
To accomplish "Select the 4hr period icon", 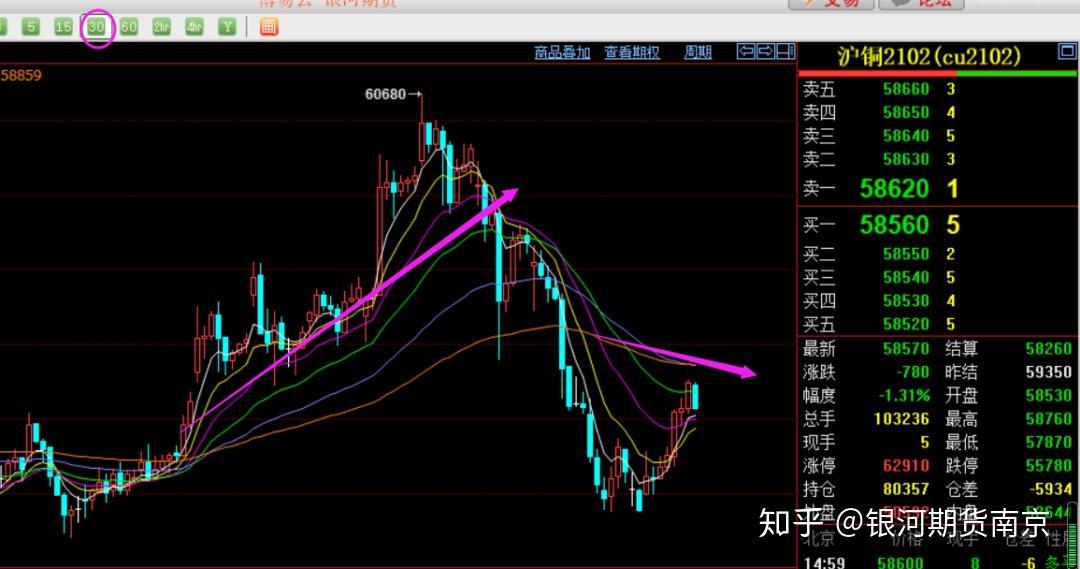I will (195, 27).
